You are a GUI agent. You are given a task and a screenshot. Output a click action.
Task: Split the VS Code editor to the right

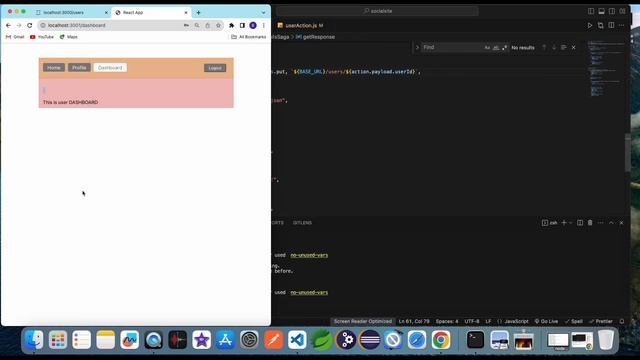click(x=611, y=25)
